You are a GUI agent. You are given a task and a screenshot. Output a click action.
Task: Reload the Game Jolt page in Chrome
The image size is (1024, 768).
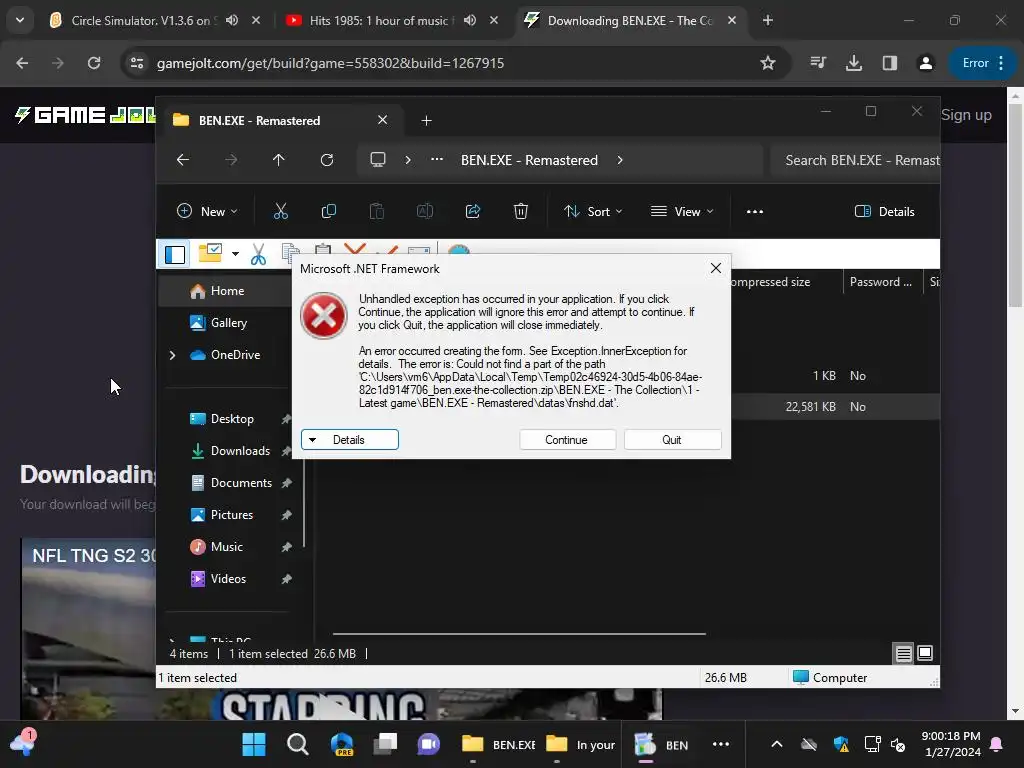(94, 63)
